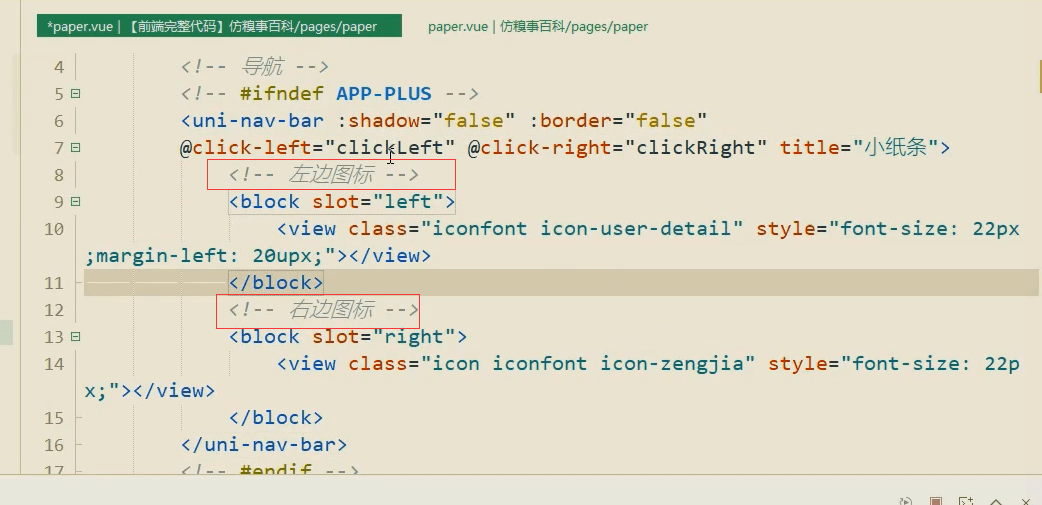1042x505 pixels.
Task: Click the vertical scrollbar marker at the right edge
Action: tap(1039, 76)
